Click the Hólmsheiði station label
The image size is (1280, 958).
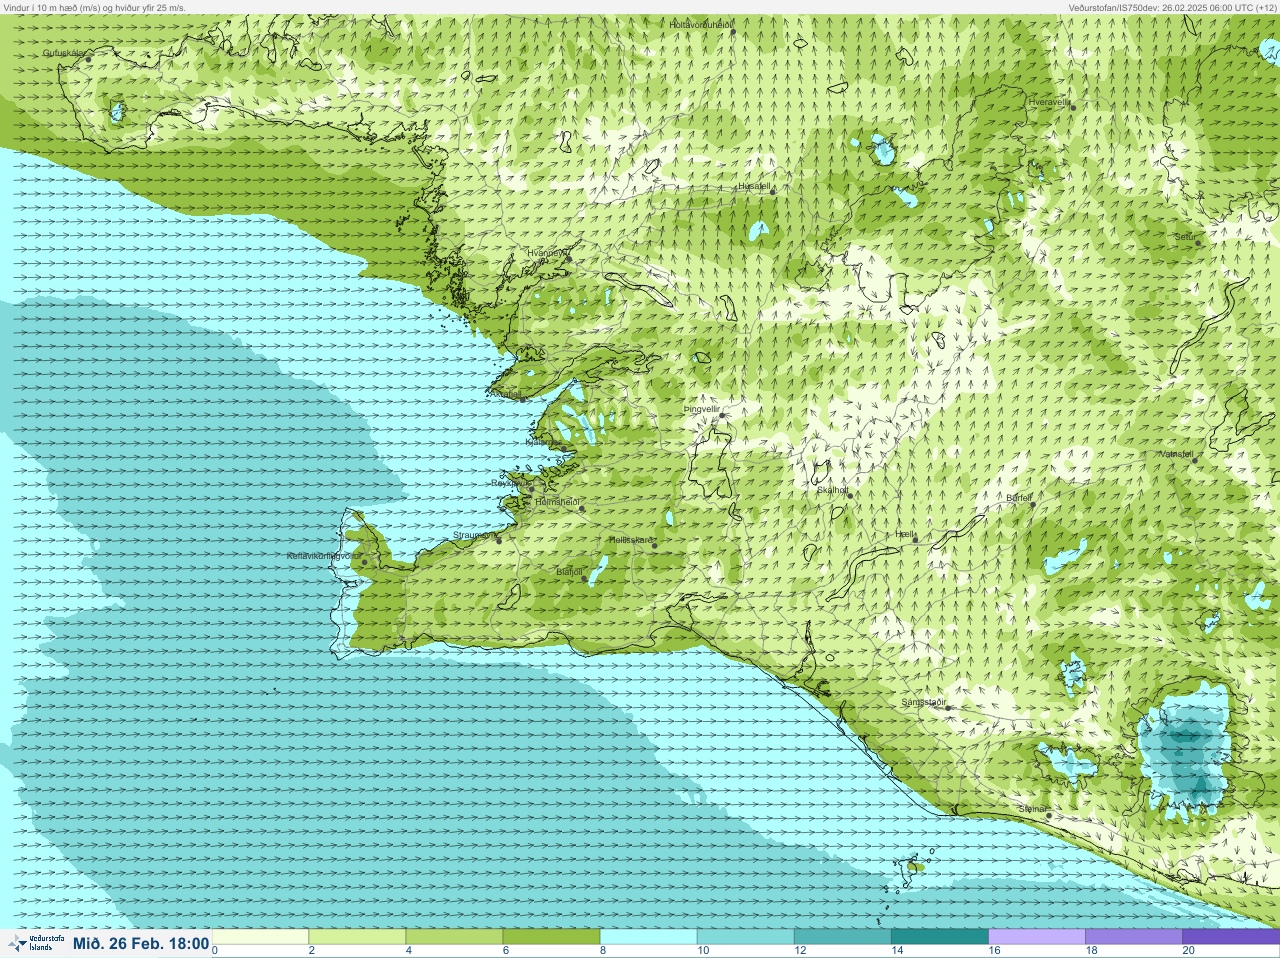point(557,501)
